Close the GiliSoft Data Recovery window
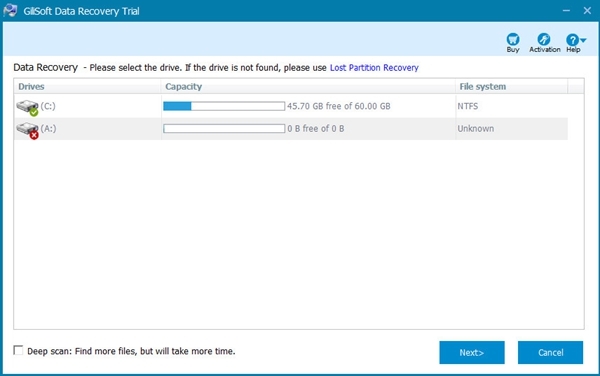Screen dimensions: 600x376 [x=587, y=10]
